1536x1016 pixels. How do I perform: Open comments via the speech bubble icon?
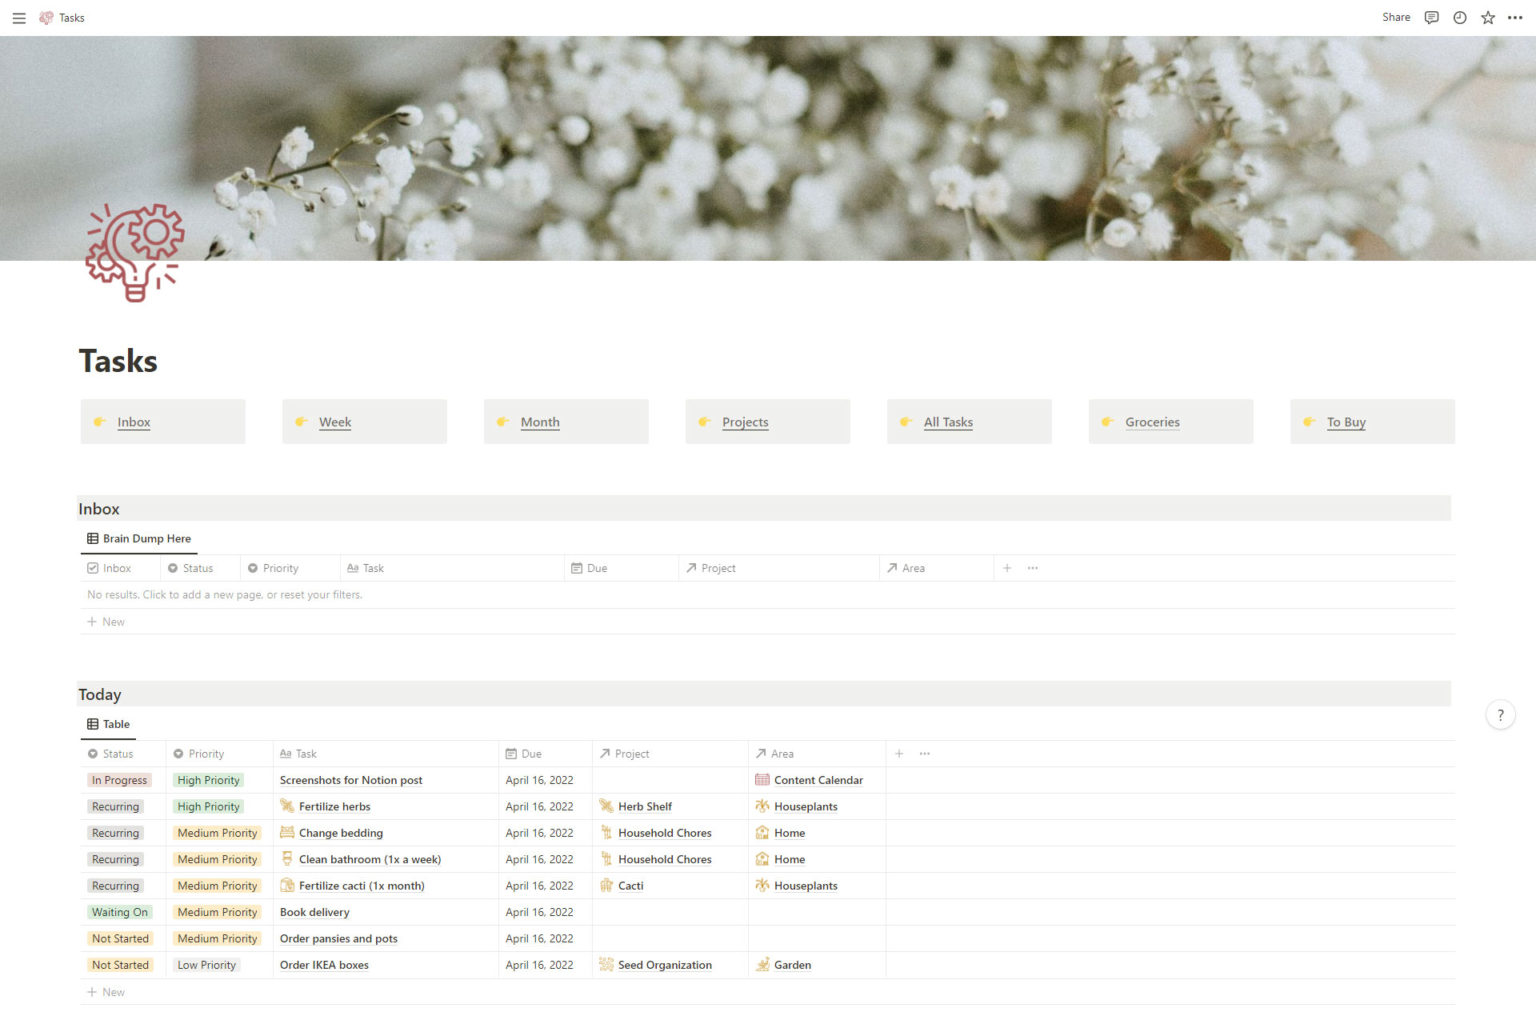click(x=1431, y=17)
